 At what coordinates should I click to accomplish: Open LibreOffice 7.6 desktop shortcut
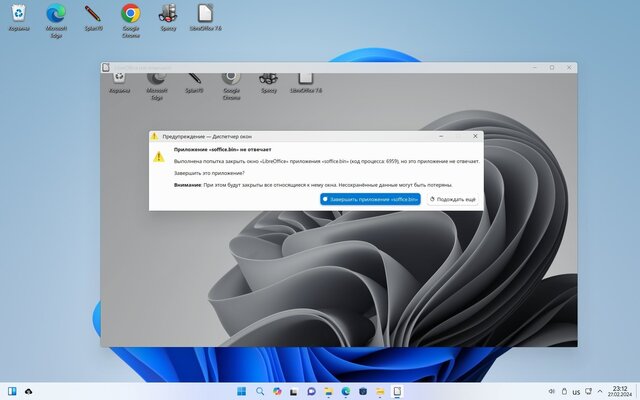[x=205, y=17]
